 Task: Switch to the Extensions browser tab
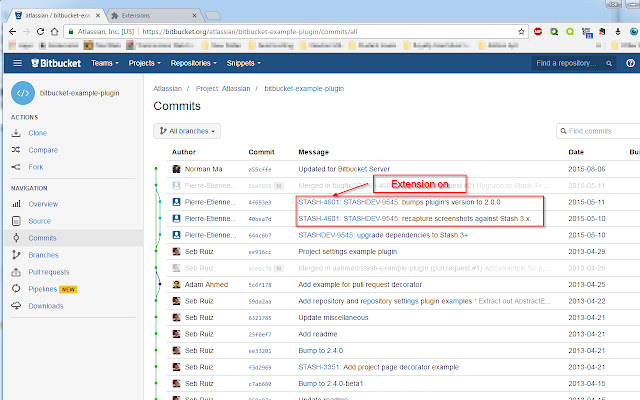click(x=153, y=16)
